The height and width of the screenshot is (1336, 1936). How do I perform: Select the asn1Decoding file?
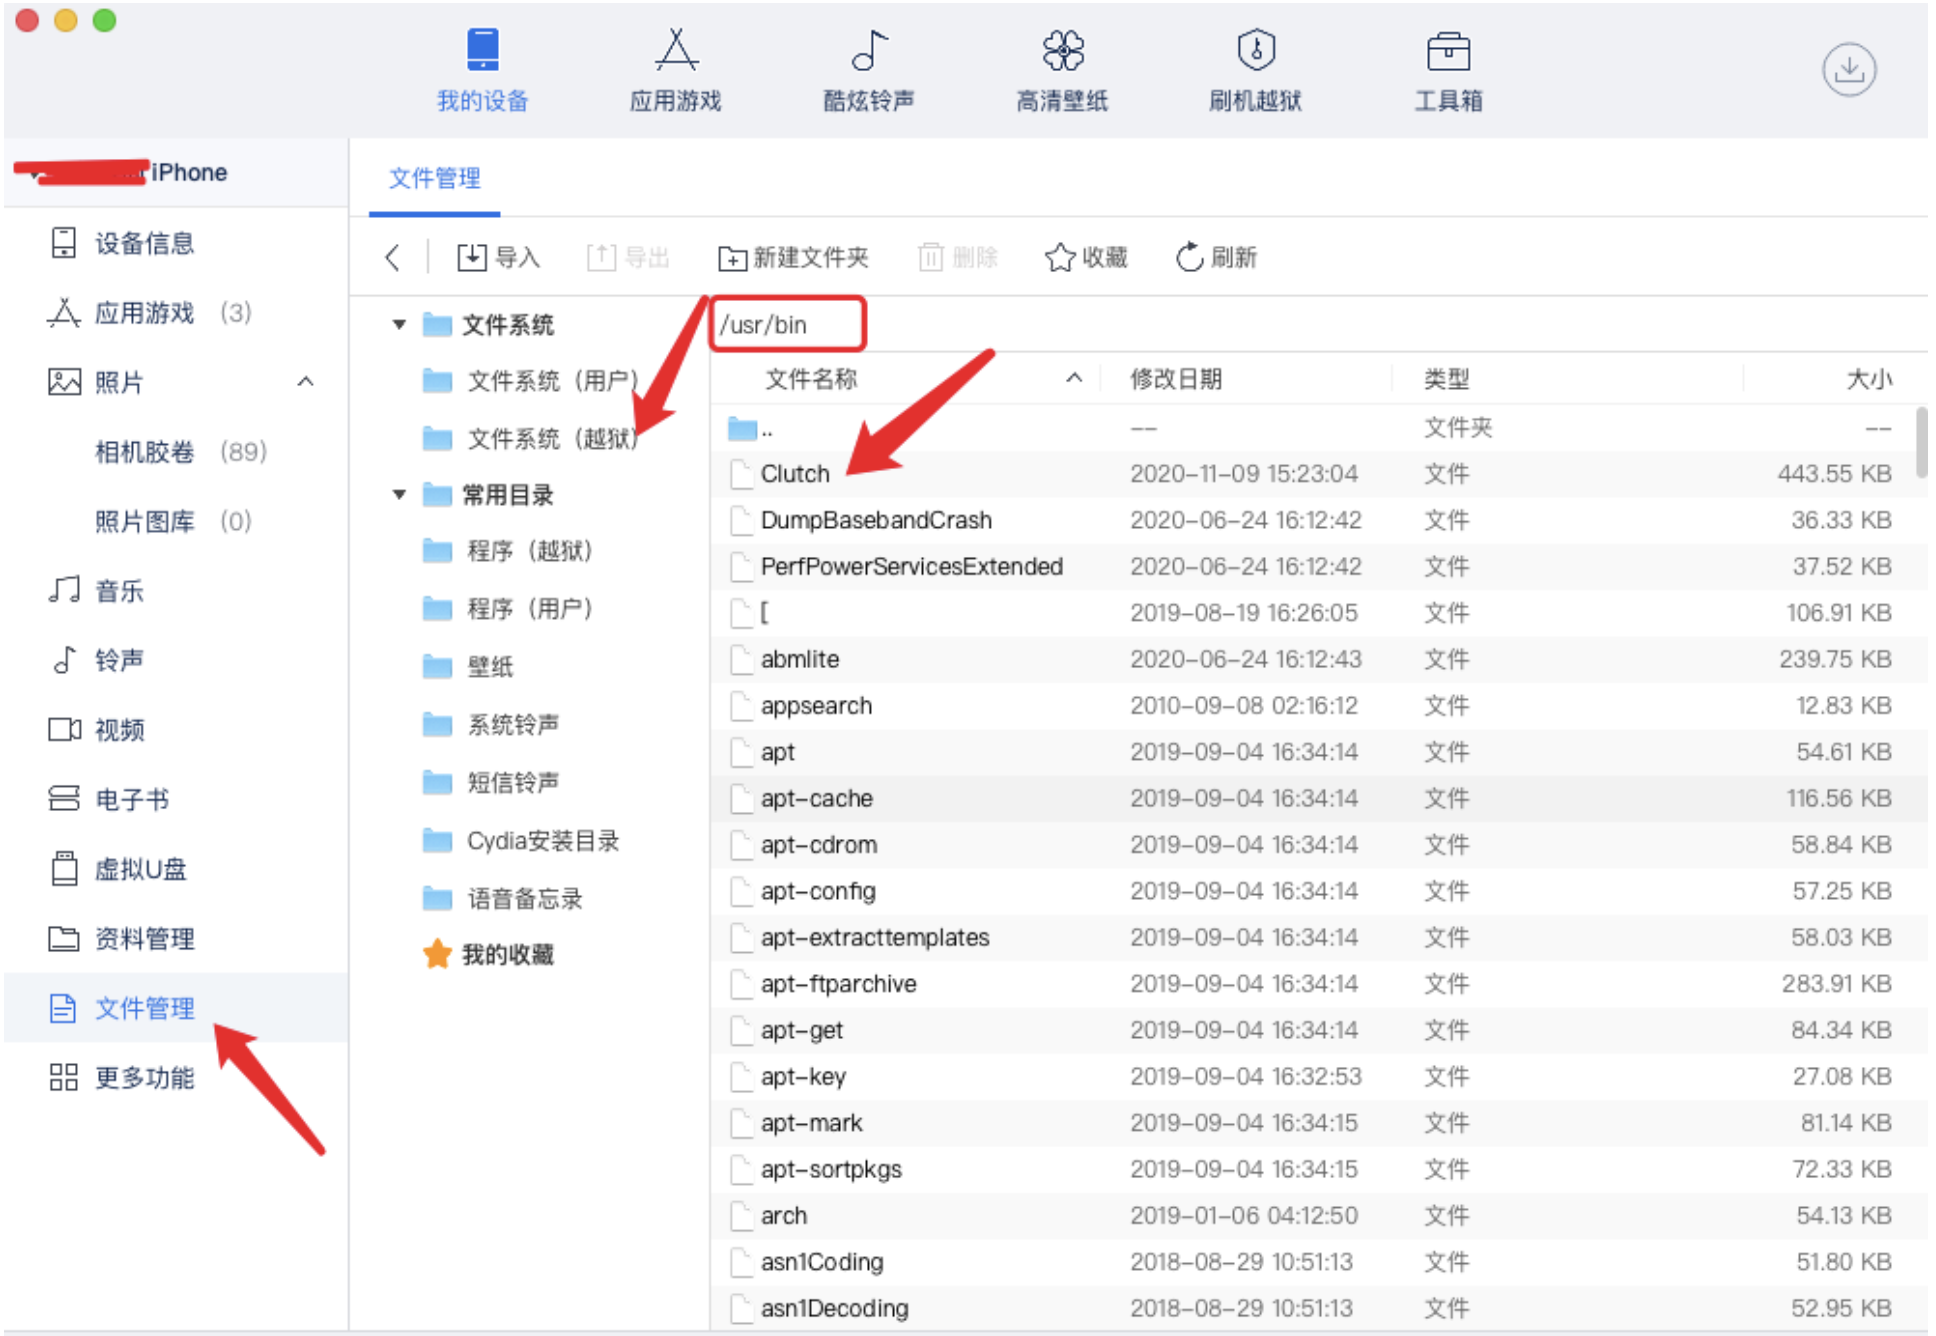1314,1308
